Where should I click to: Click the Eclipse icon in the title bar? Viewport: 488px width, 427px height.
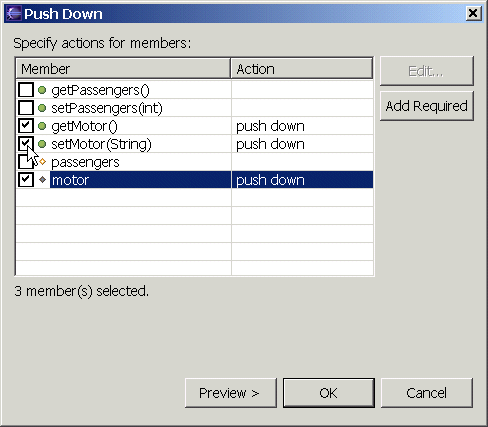[x=14, y=14]
